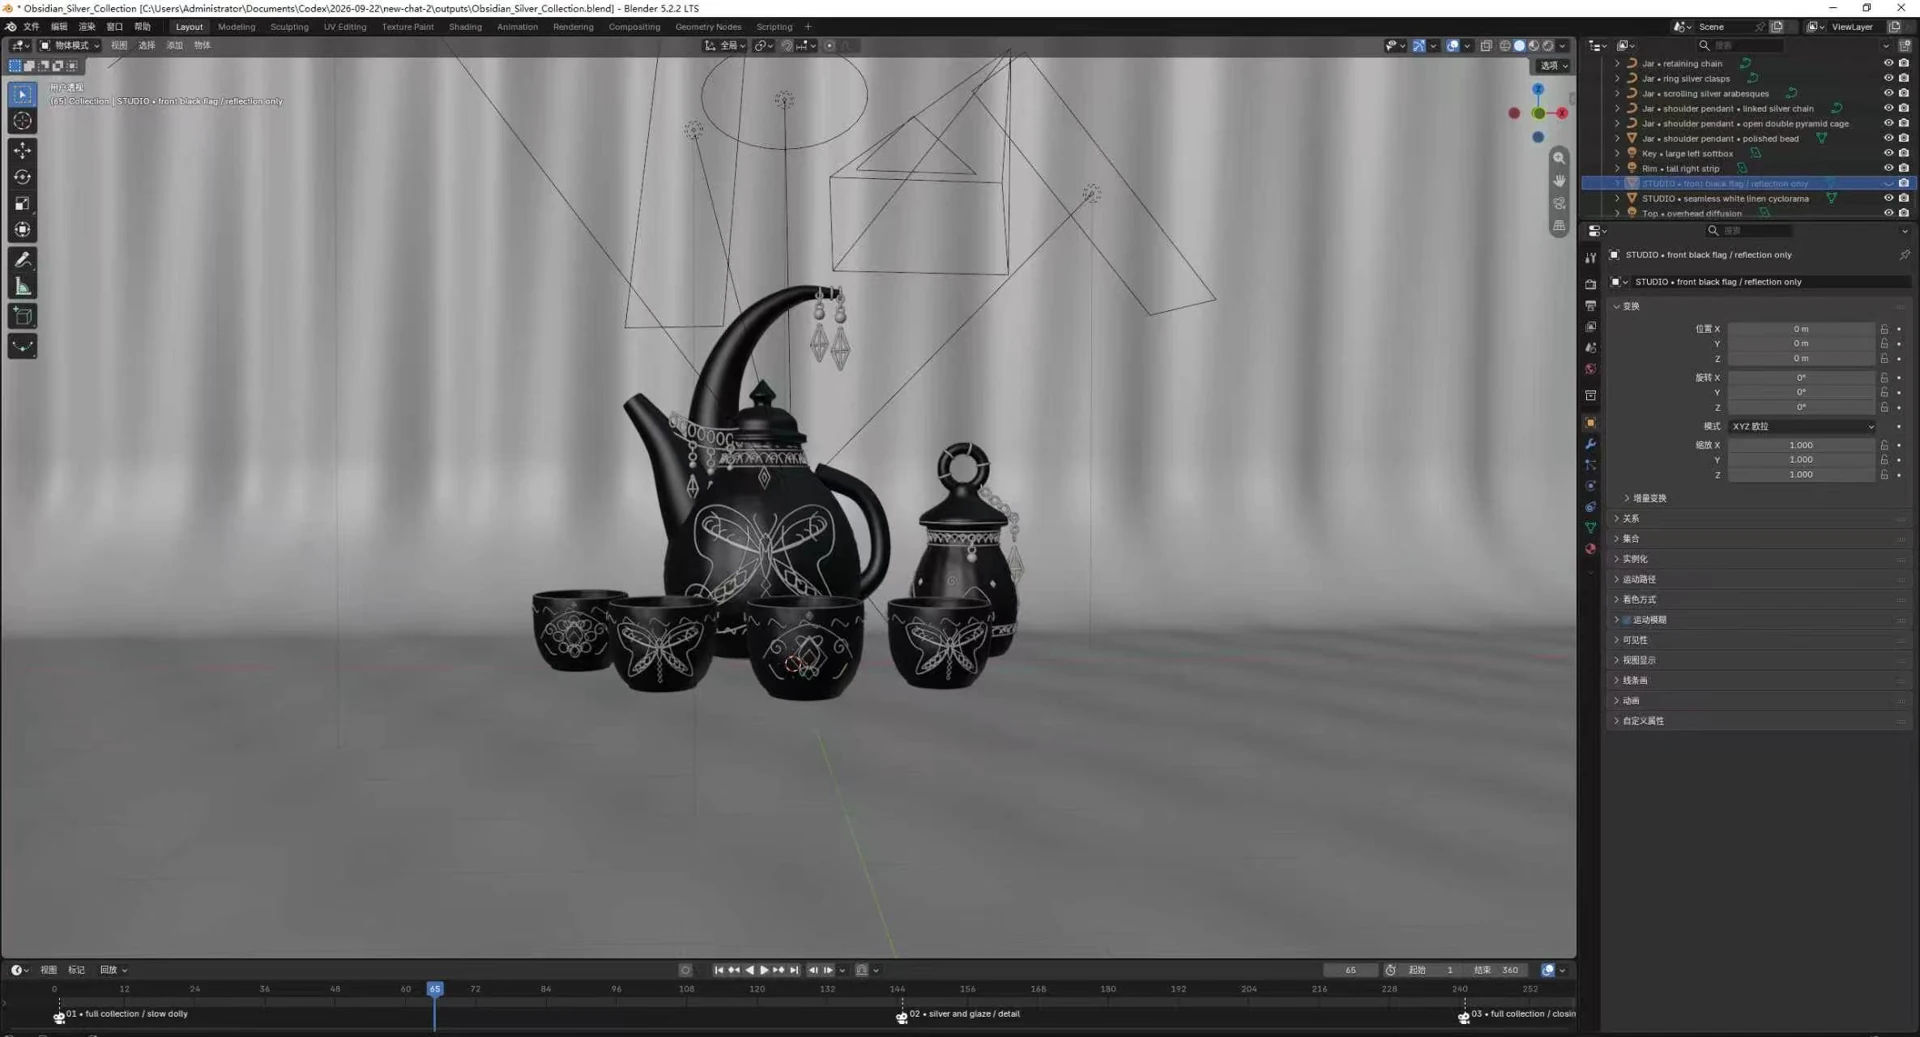Hide 'Key • large left softbox' in viewport

(1888, 153)
